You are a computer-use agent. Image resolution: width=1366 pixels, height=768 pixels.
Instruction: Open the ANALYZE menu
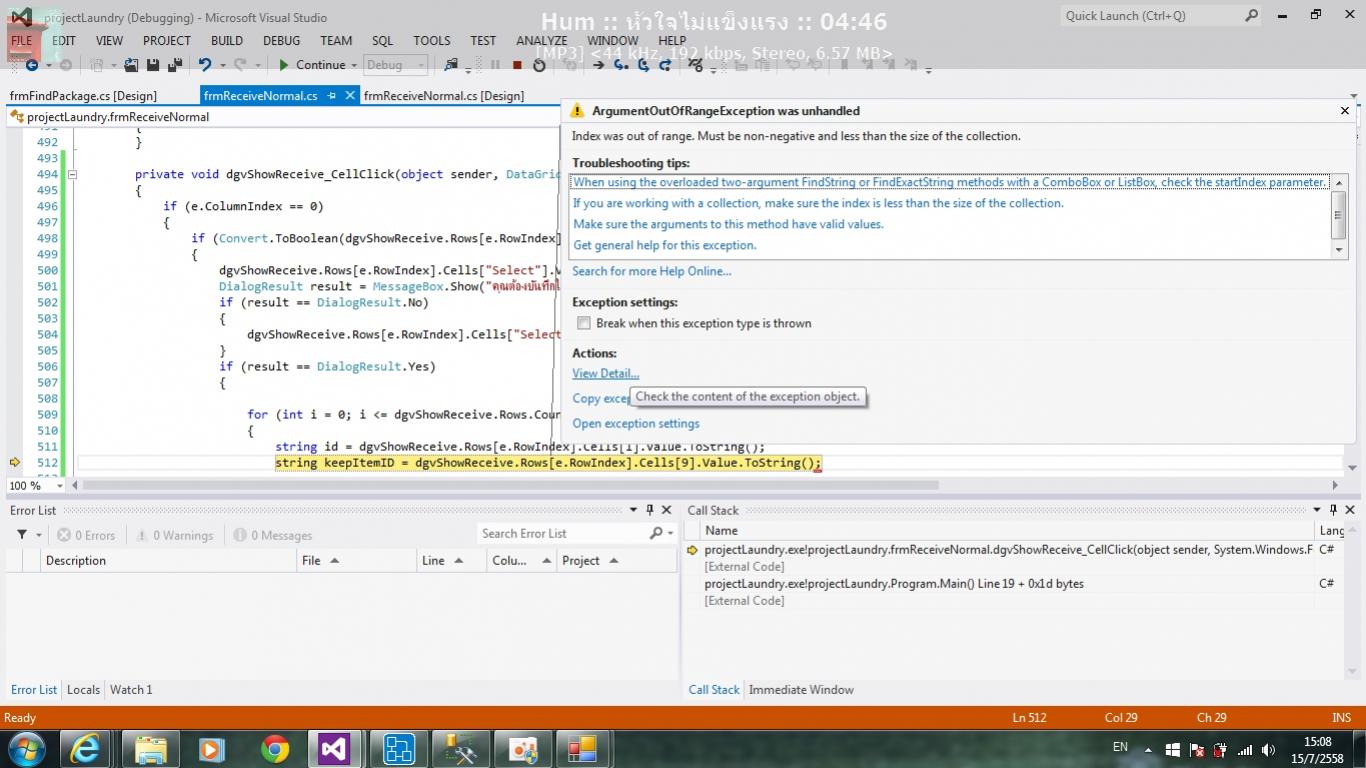(x=541, y=41)
